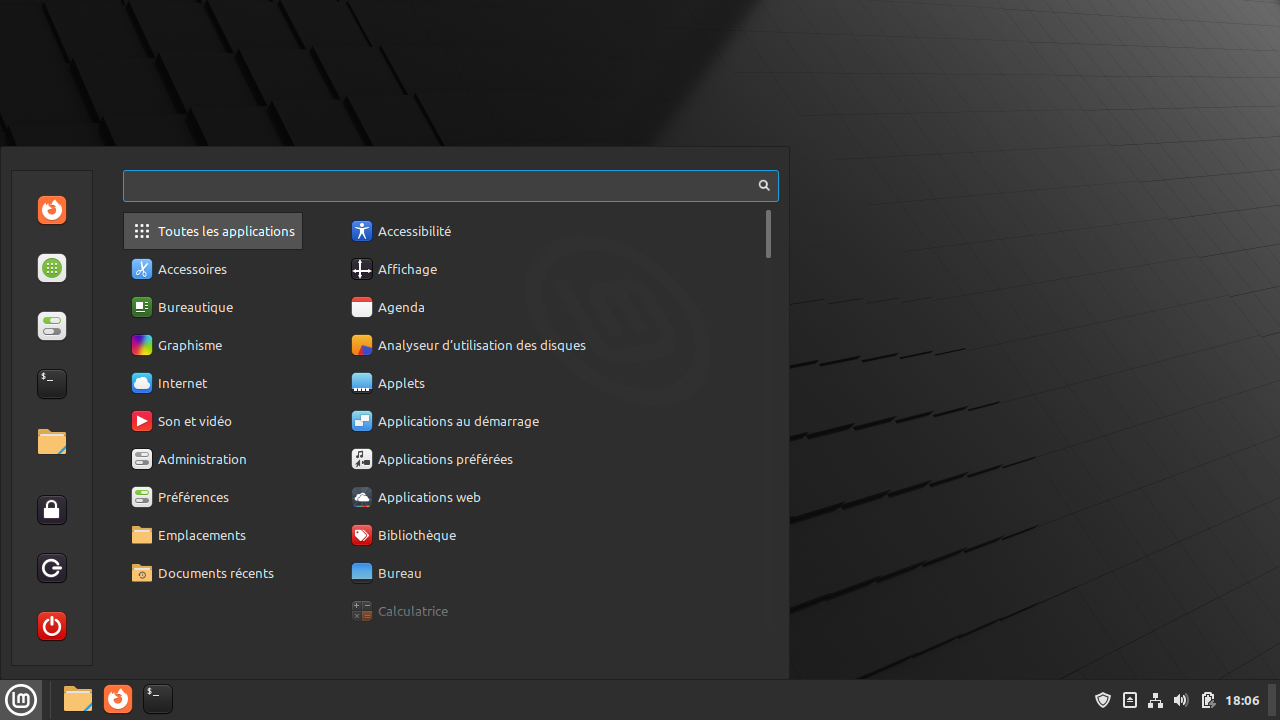This screenshot has width=1280, height=720.
Task: Open the removable media tray icon
Action: coord(1129,700)
